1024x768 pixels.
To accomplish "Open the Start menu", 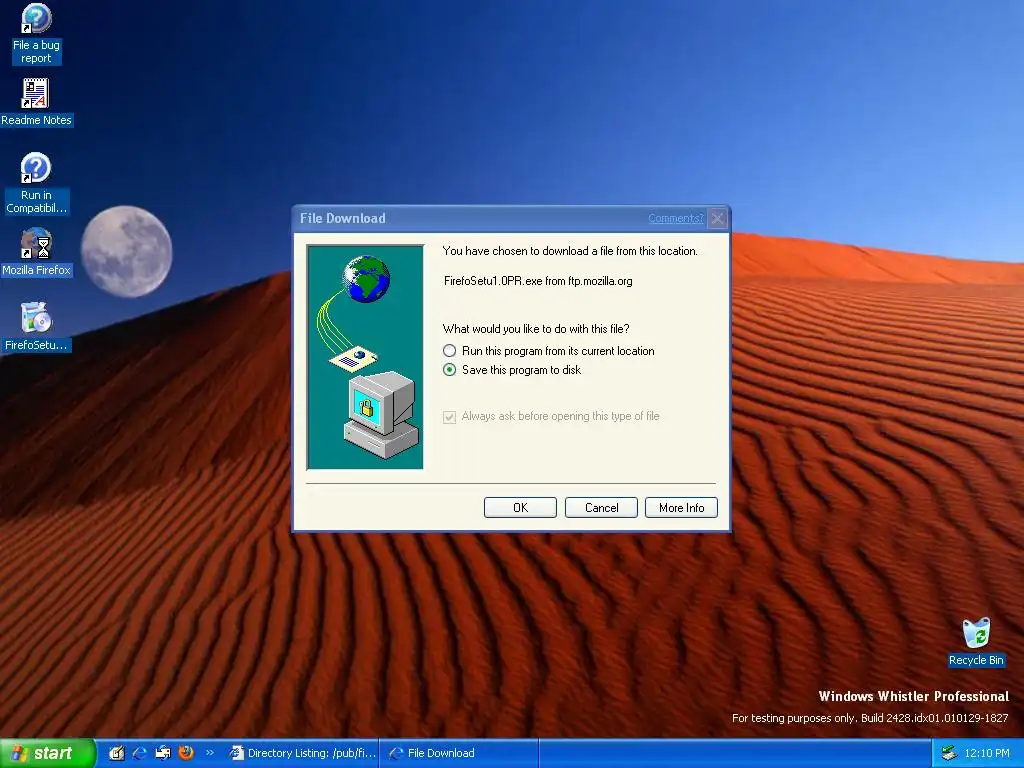I will pyautogui.click(x=48, y=753).
